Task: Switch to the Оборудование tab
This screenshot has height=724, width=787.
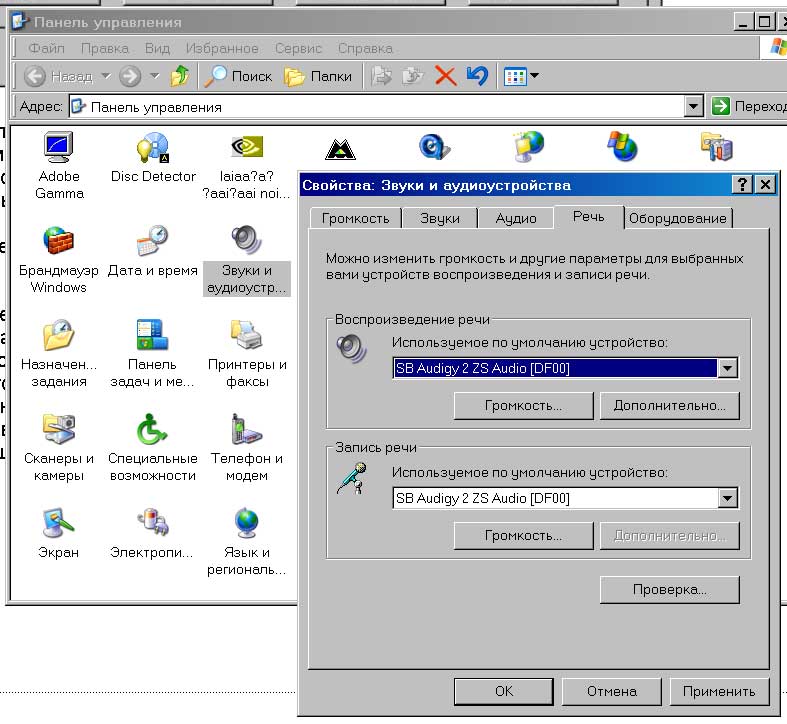Action: 678,219
